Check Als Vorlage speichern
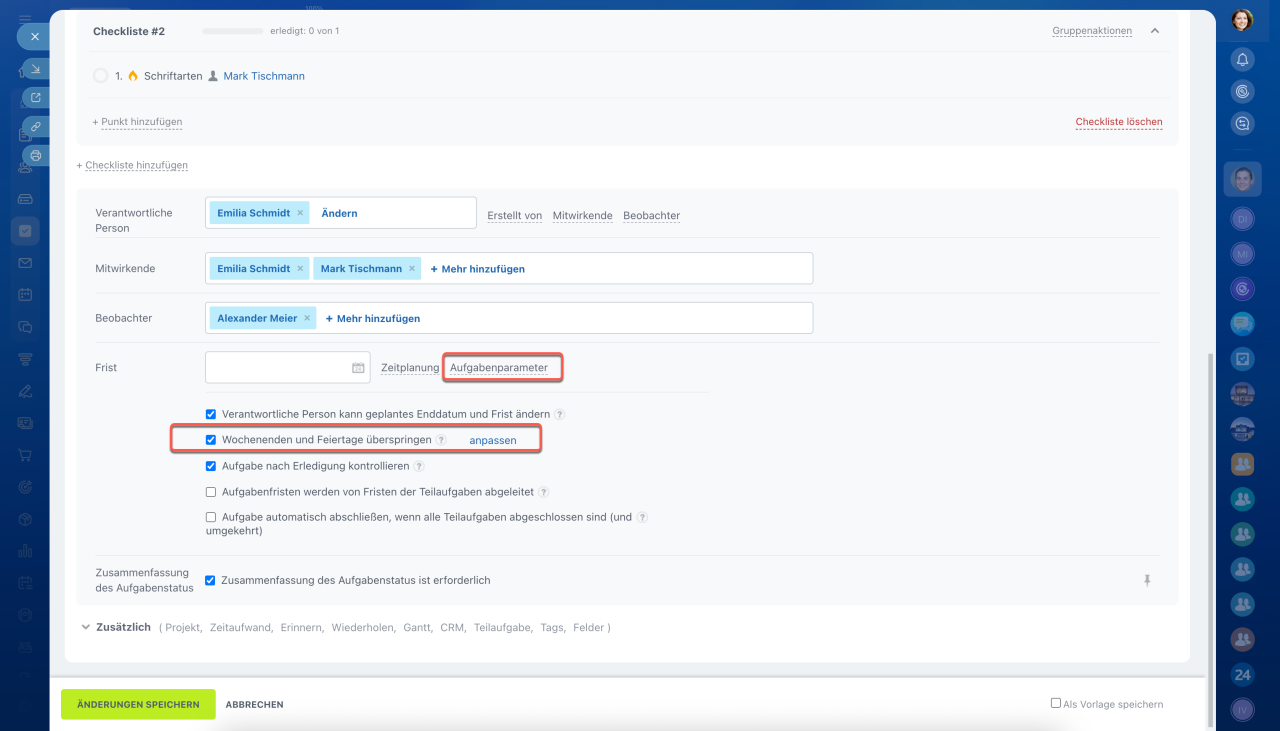1280x731 pixels. 1055,703
